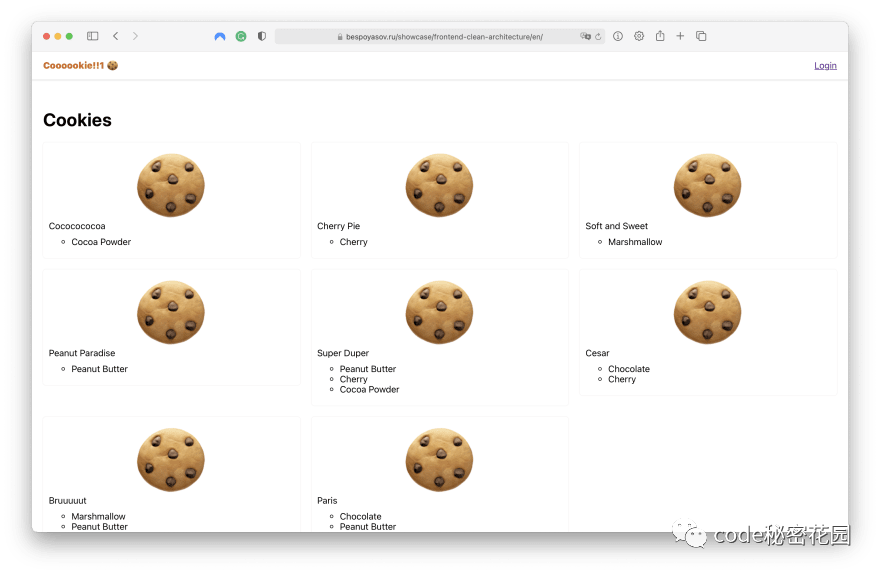Select the Soft and Sweet title

tap(616, 226)
